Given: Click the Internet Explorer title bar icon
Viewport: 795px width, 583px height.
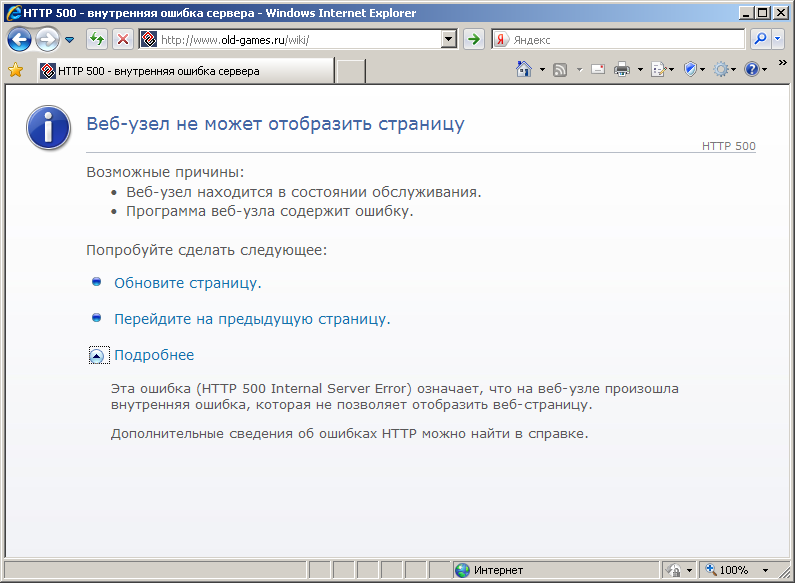Looking at the screenshot, I should (14, 13).
